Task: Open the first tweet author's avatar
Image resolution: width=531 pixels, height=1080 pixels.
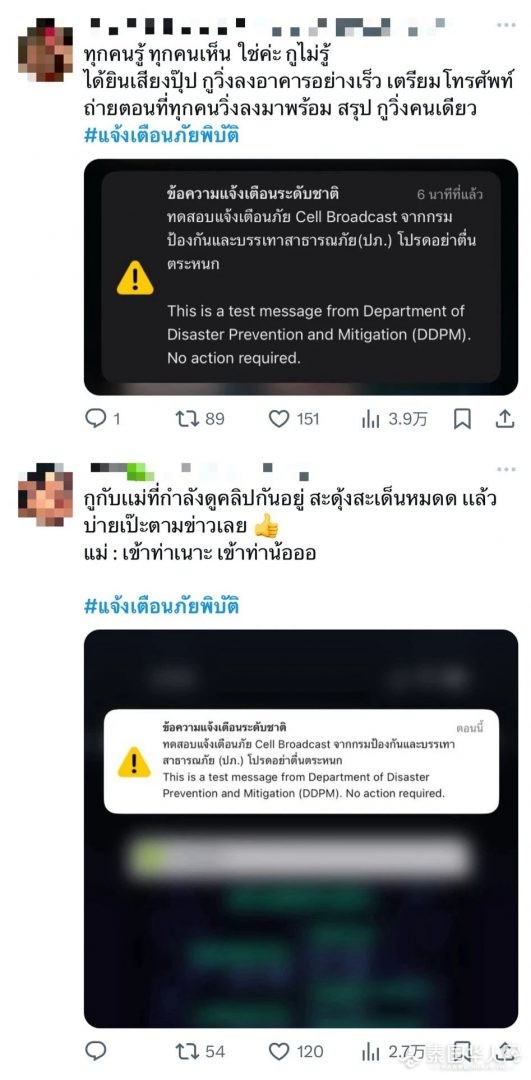Action: click(45, 50)
